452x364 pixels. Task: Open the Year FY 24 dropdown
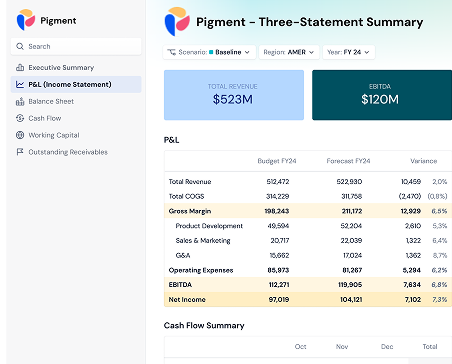(x=349, y=52)
